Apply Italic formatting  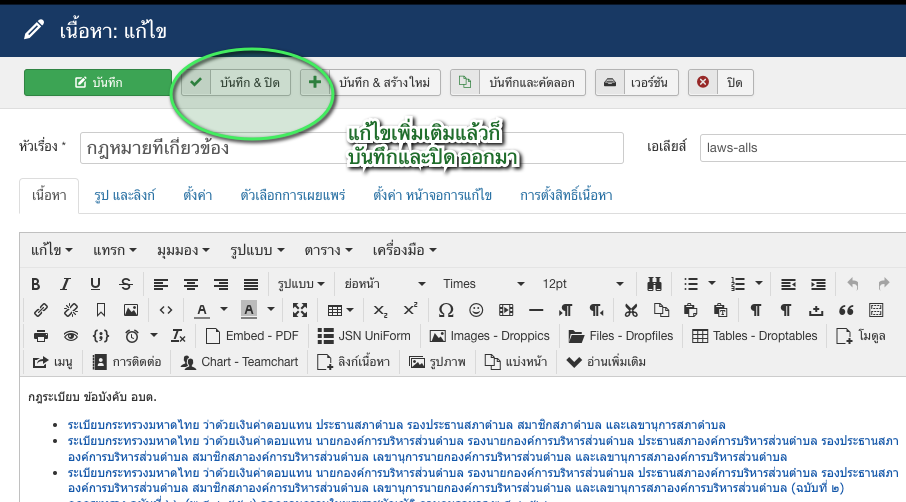(x=65, y=284)
